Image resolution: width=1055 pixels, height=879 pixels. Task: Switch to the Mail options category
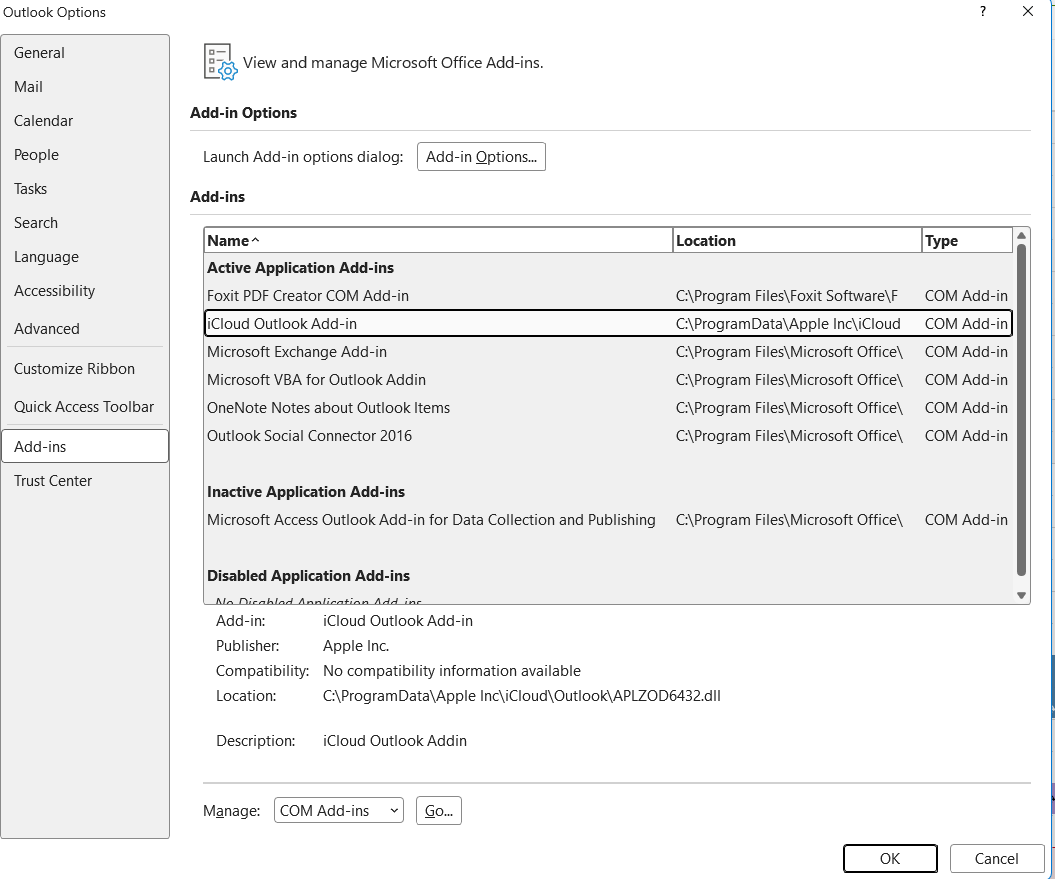tap(85, 87)
